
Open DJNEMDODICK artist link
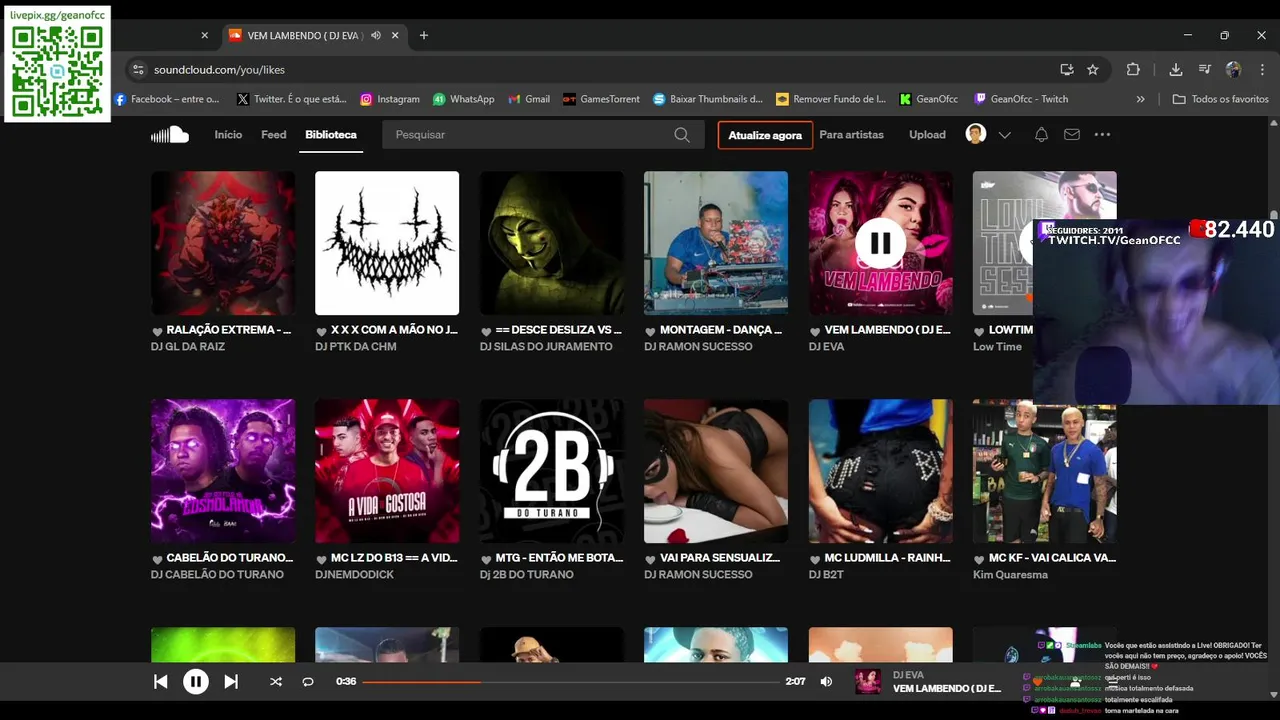355,575
